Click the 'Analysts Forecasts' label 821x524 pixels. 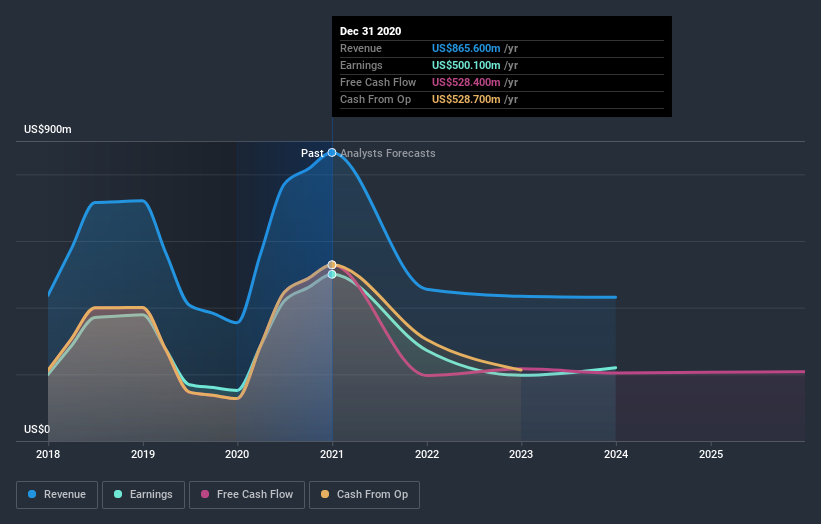click(388, 153)
